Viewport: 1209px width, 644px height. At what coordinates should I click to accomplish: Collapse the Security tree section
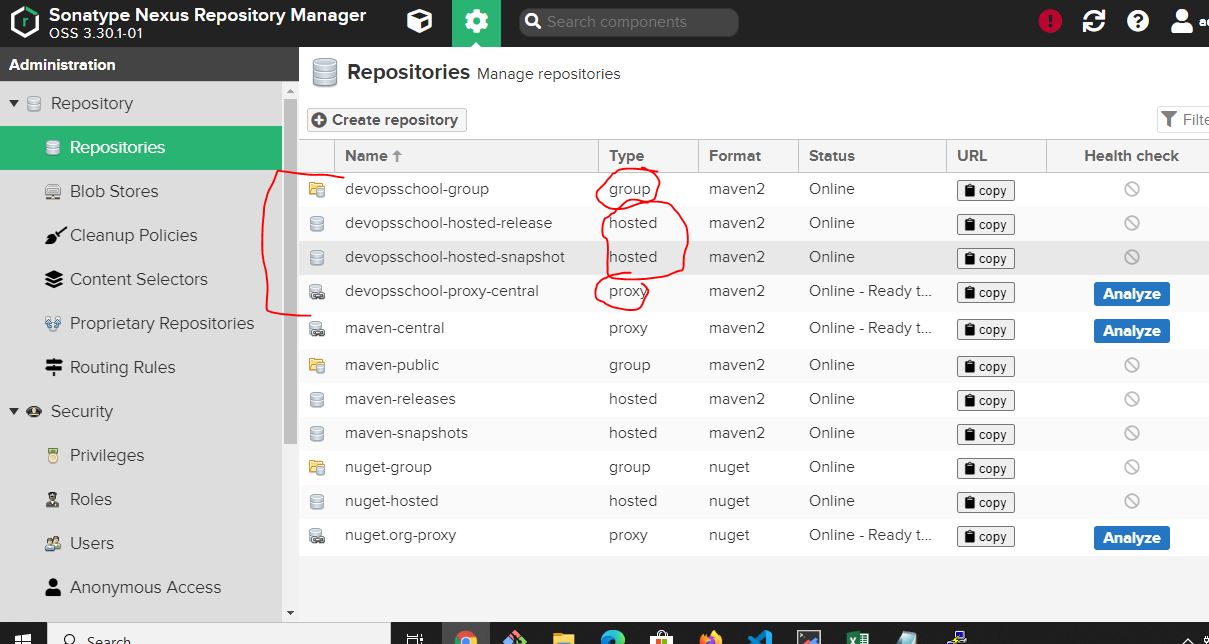coord(14,411)
